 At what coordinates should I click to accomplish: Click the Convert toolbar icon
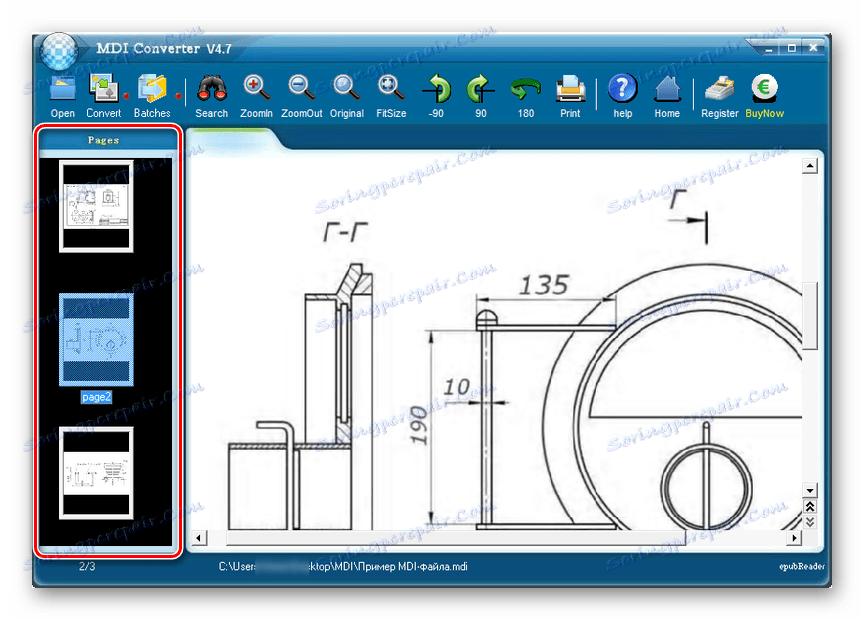pyautogui.click(x=103, y=89)
